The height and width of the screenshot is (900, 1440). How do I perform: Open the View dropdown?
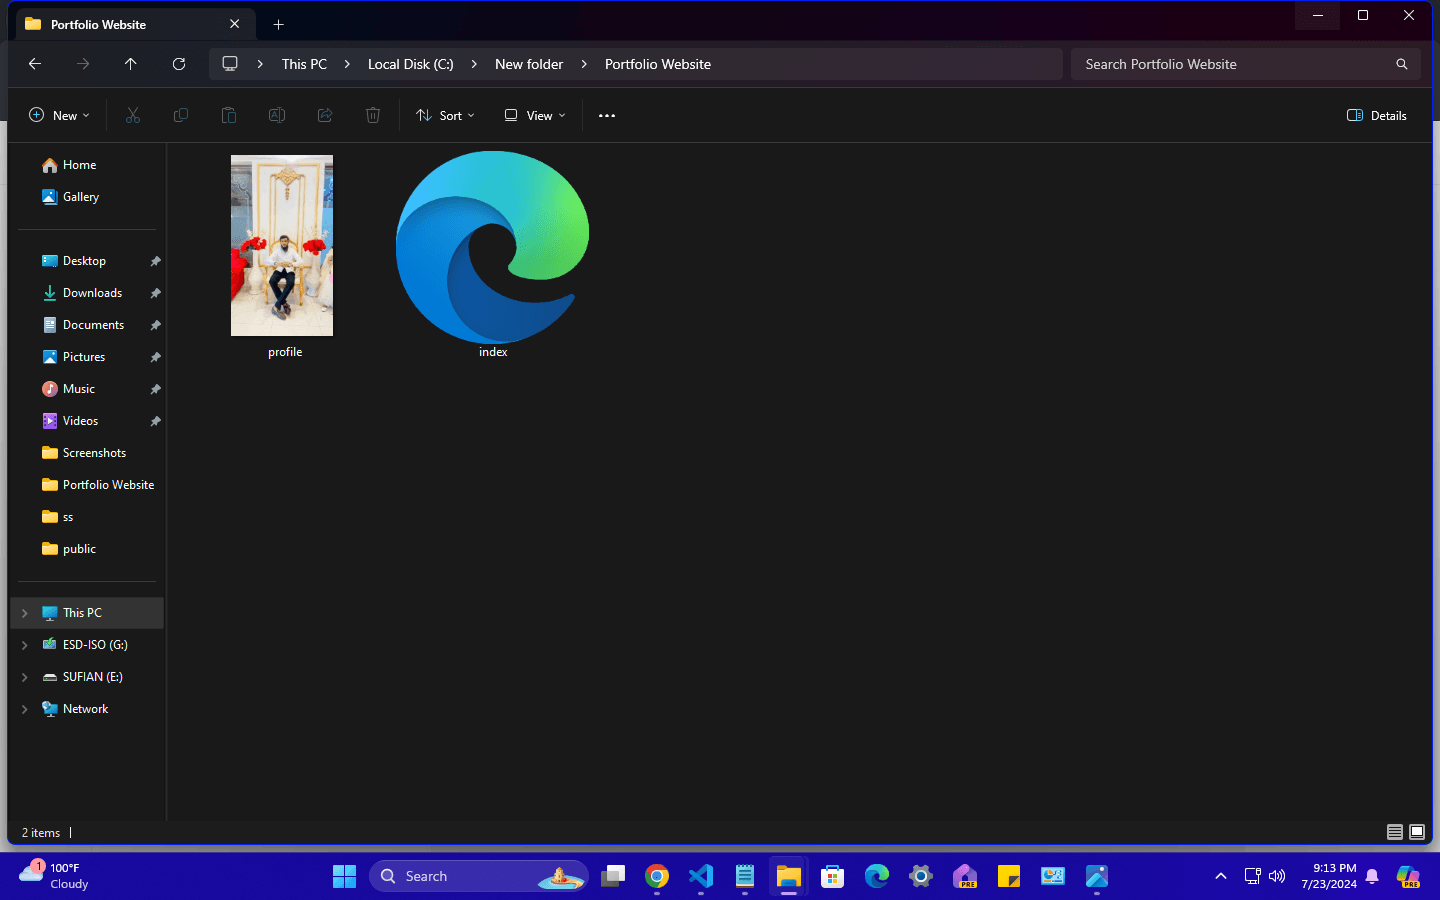point(535,116)
